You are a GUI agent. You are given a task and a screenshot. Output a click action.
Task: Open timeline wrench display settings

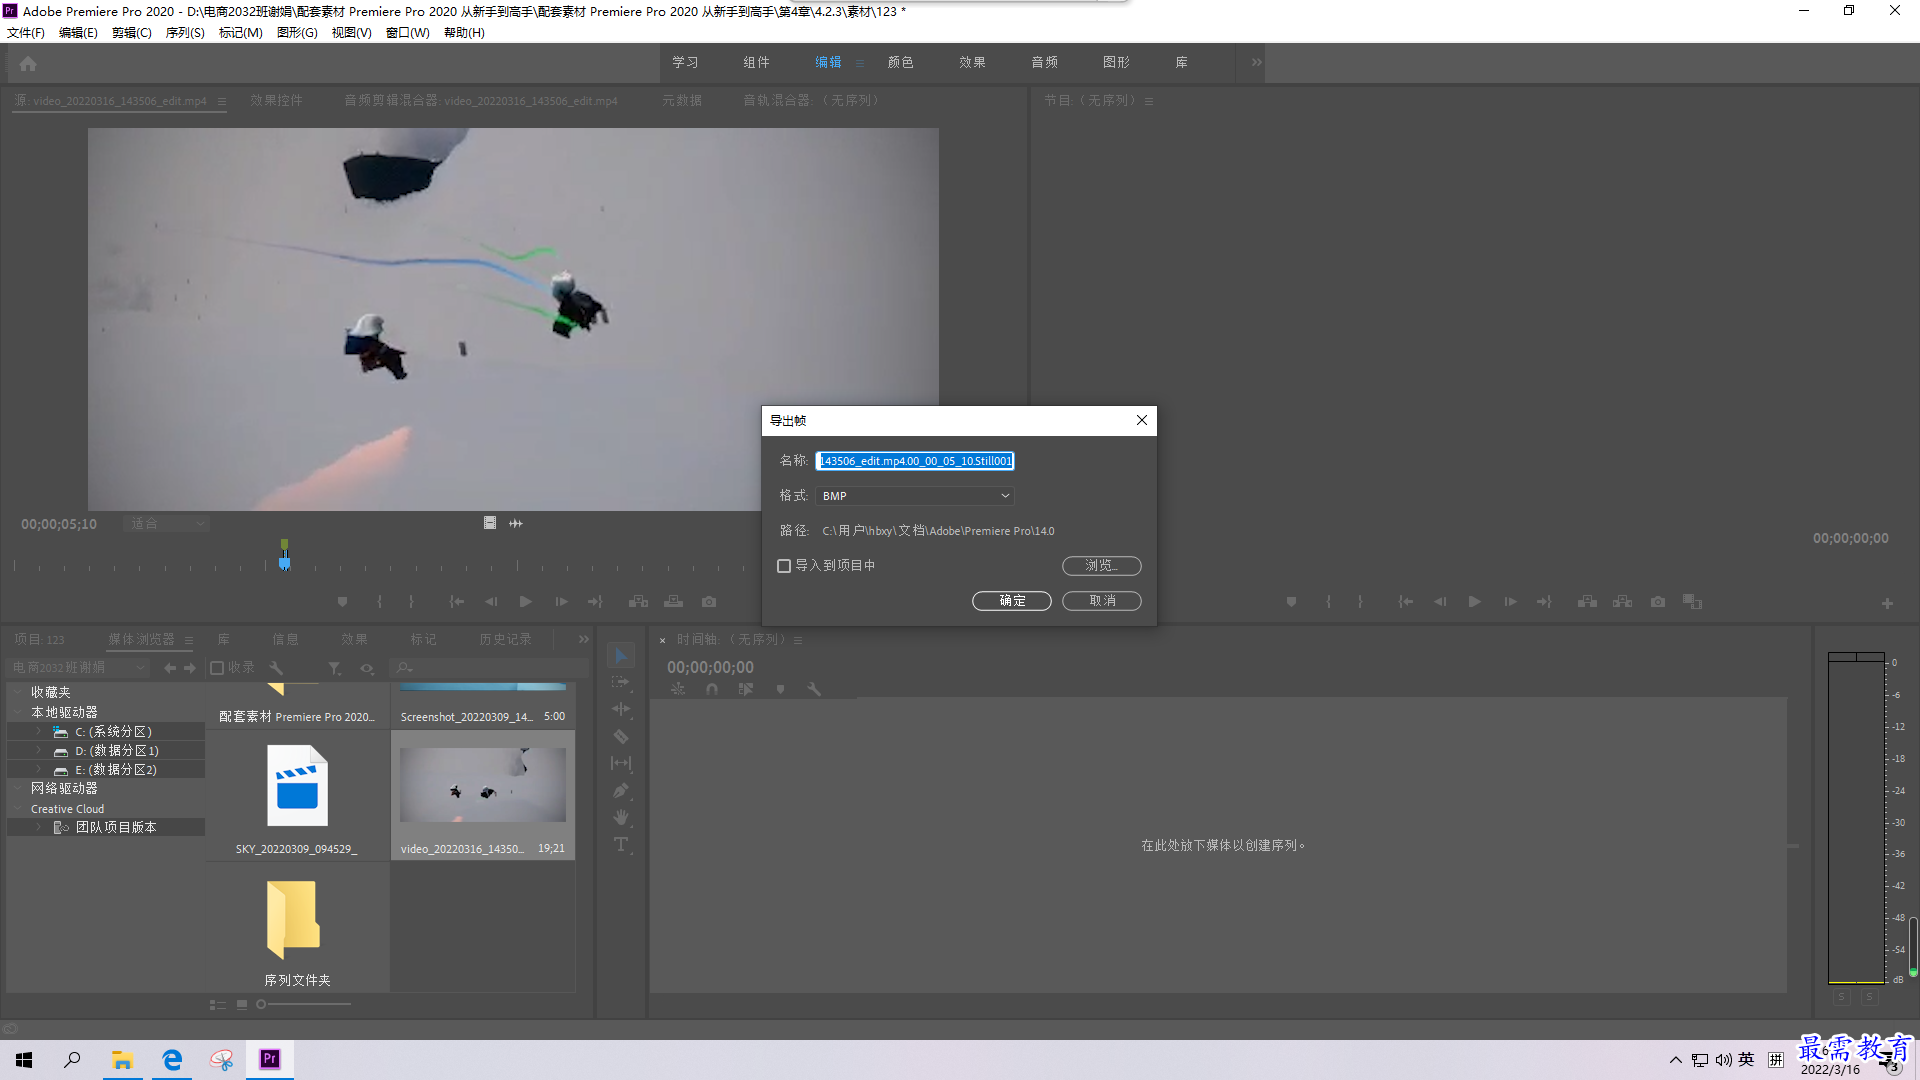(x=814, y=689)
